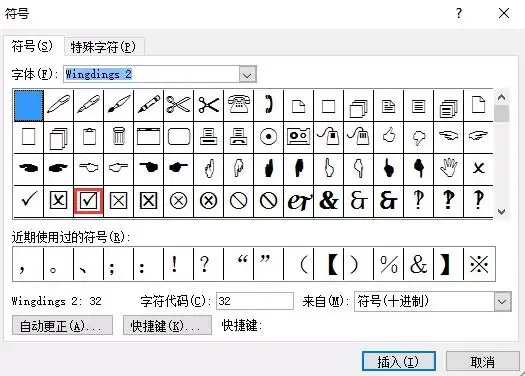Choose the open hand symbol
The image size is (525, 376).
point(449,168)
